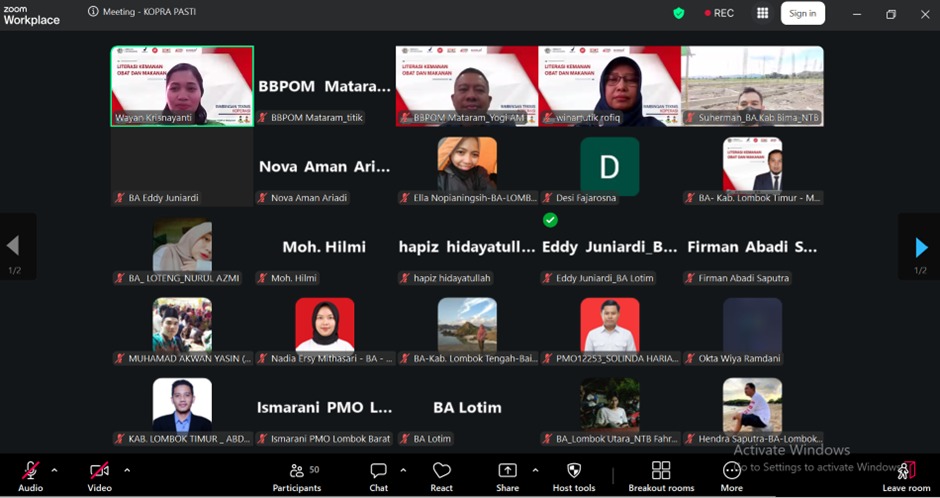Go to next participants page arrow
The height and width of the screenshot is (498, 940).
click(921, 247)
